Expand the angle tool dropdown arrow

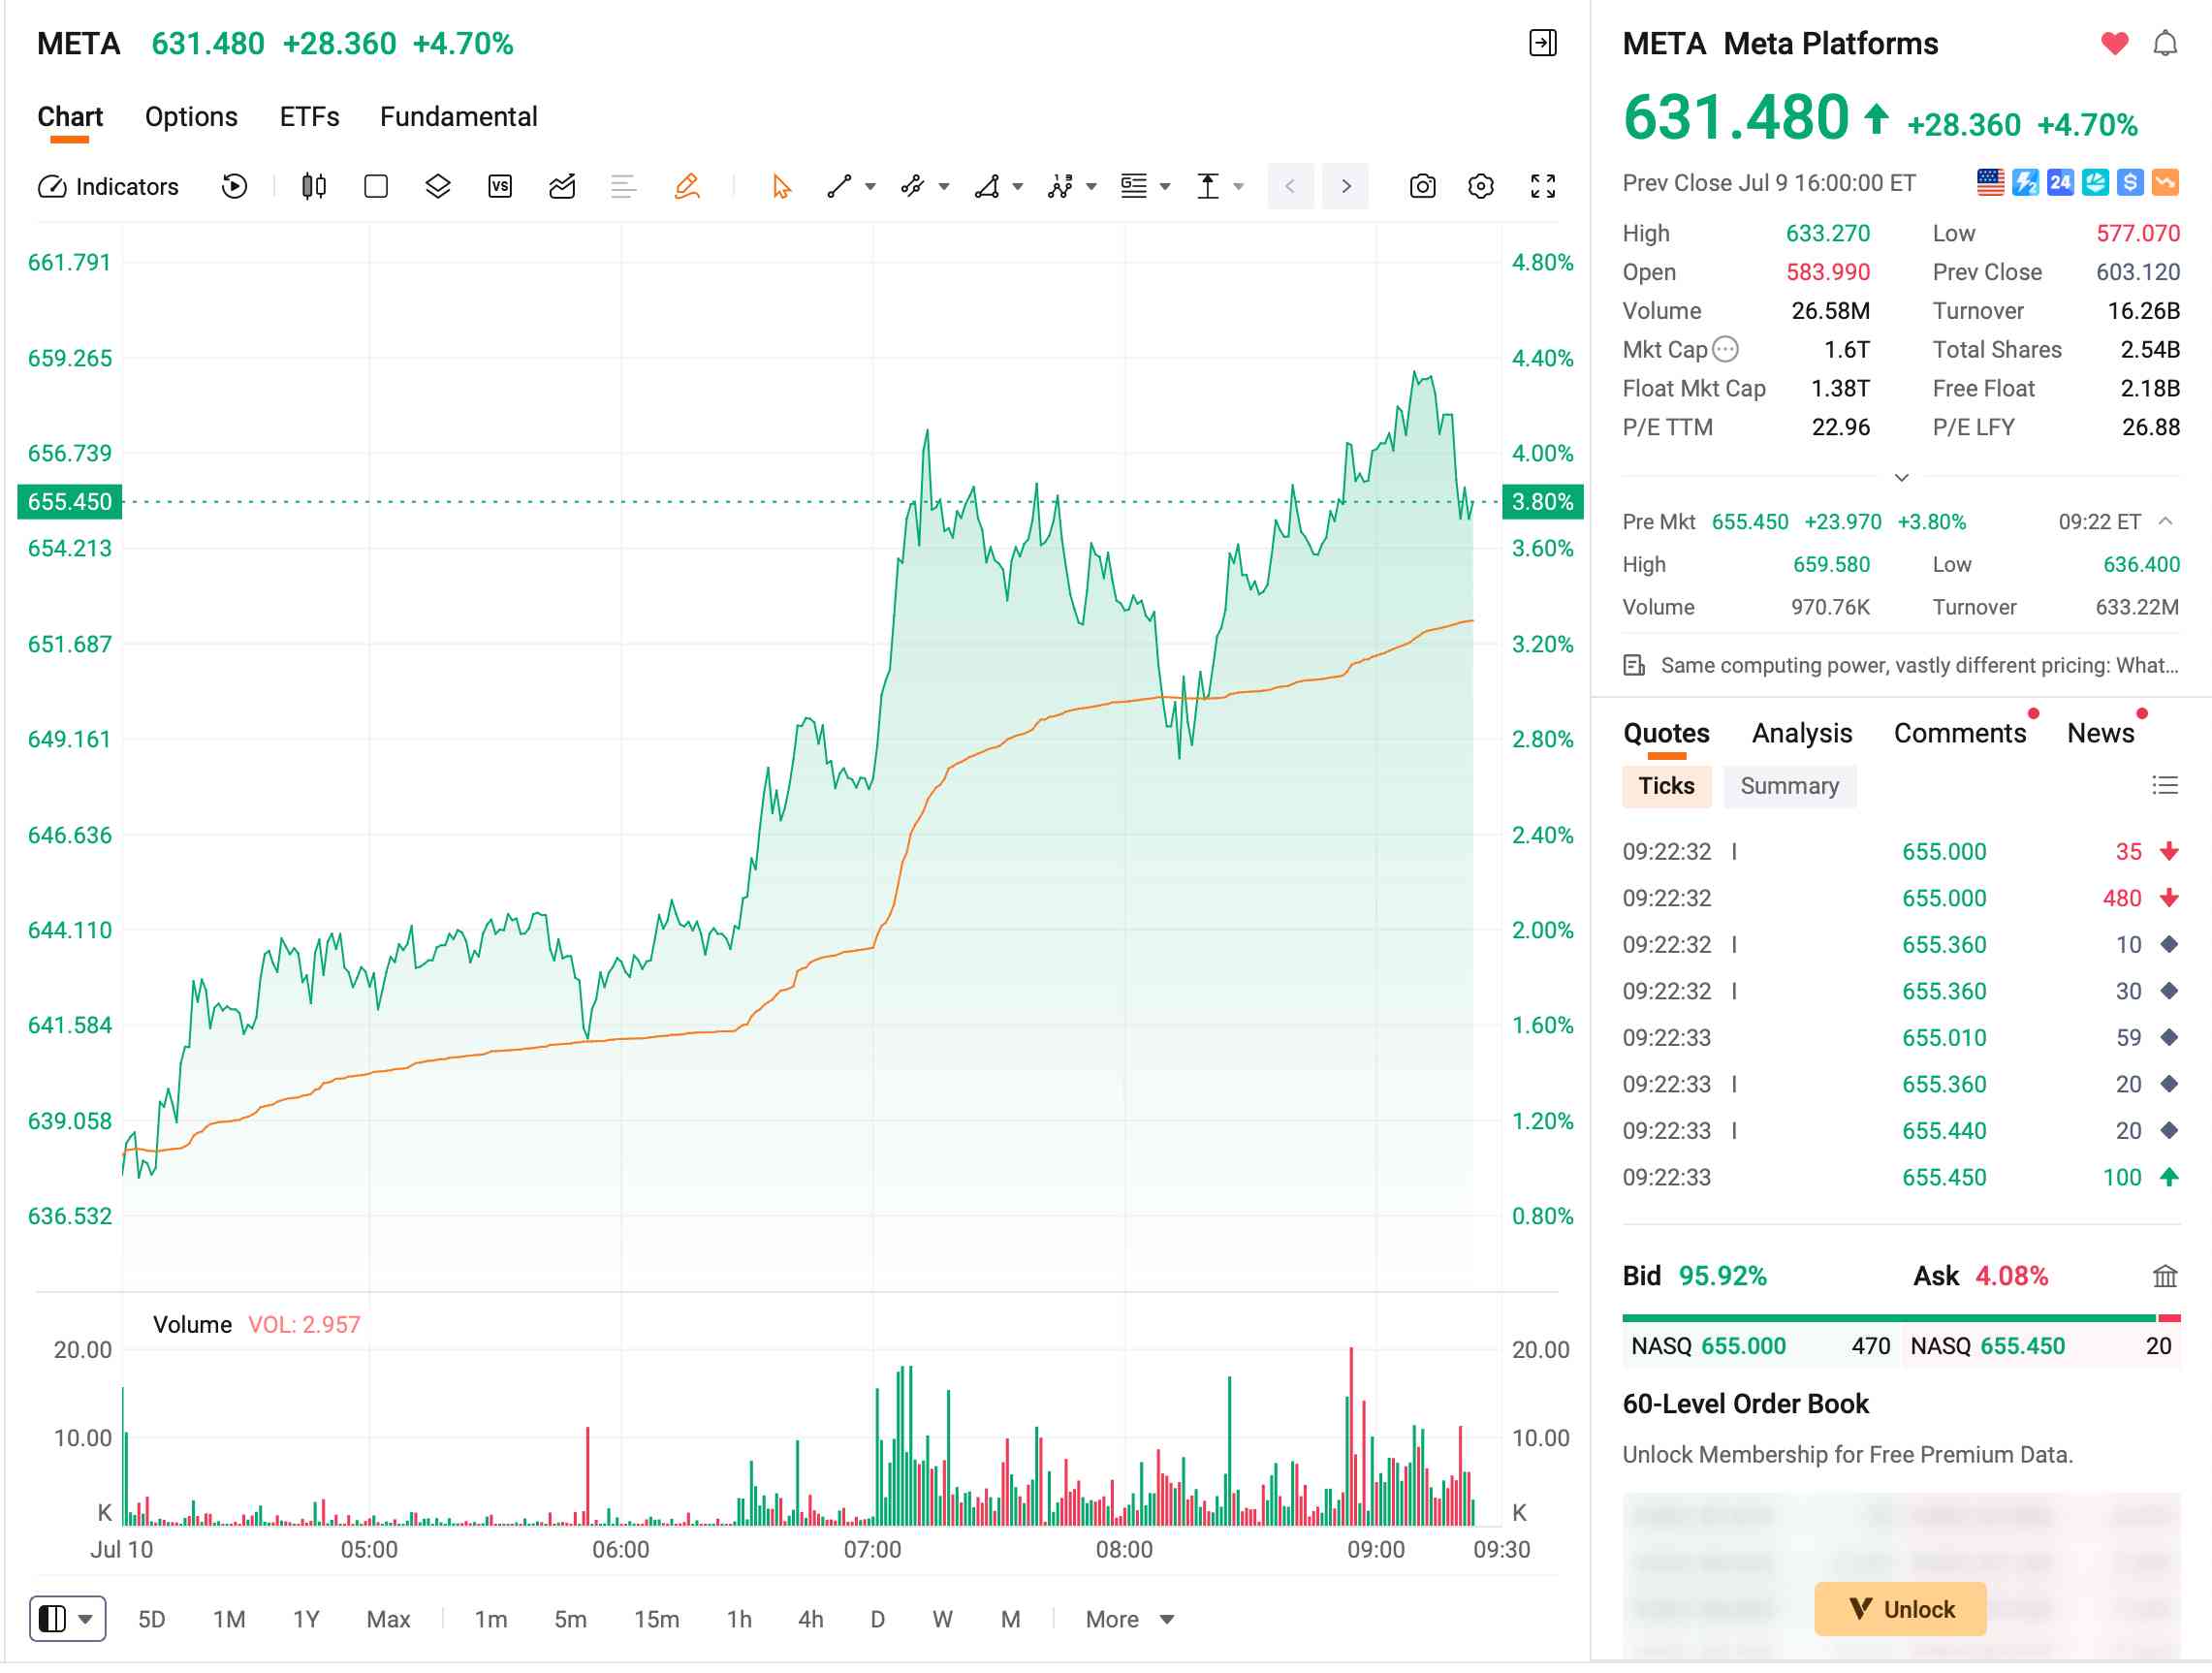tap(1017, 187)
